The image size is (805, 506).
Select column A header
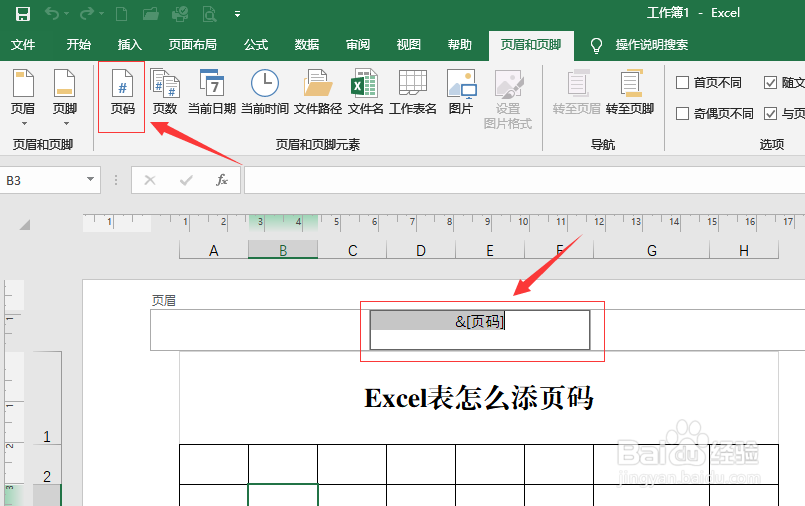pyautogui.click(x=214, y=250)
